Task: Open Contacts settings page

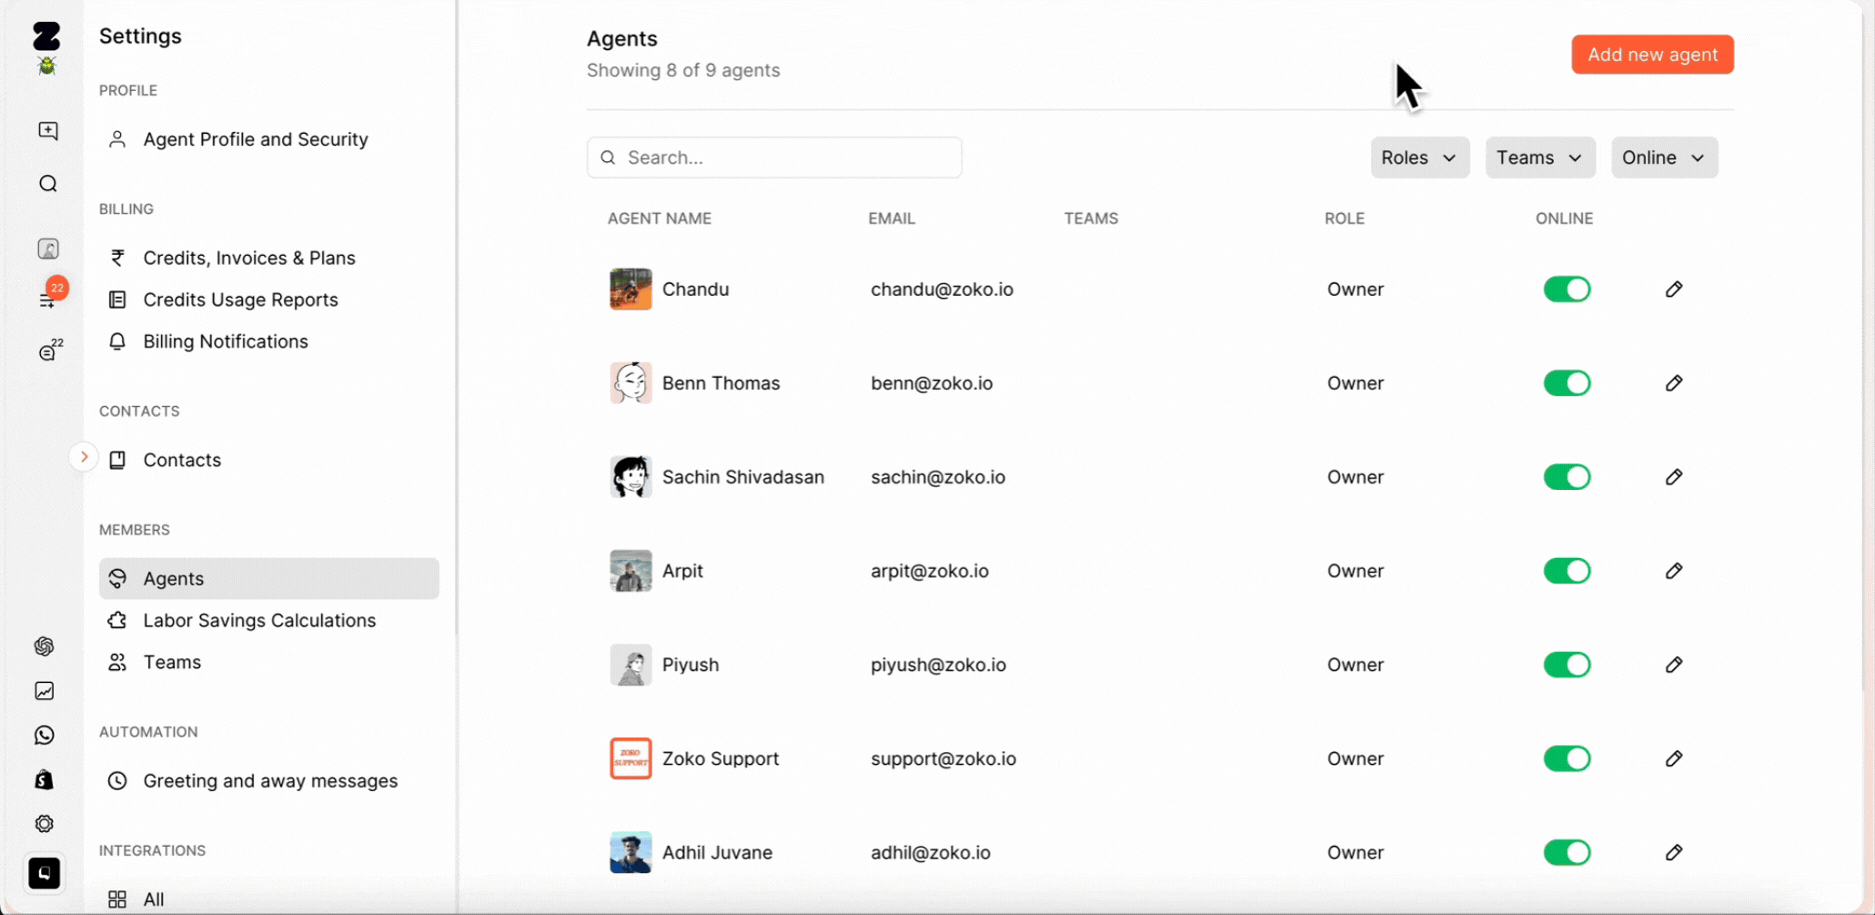Action: click(269, 460)
